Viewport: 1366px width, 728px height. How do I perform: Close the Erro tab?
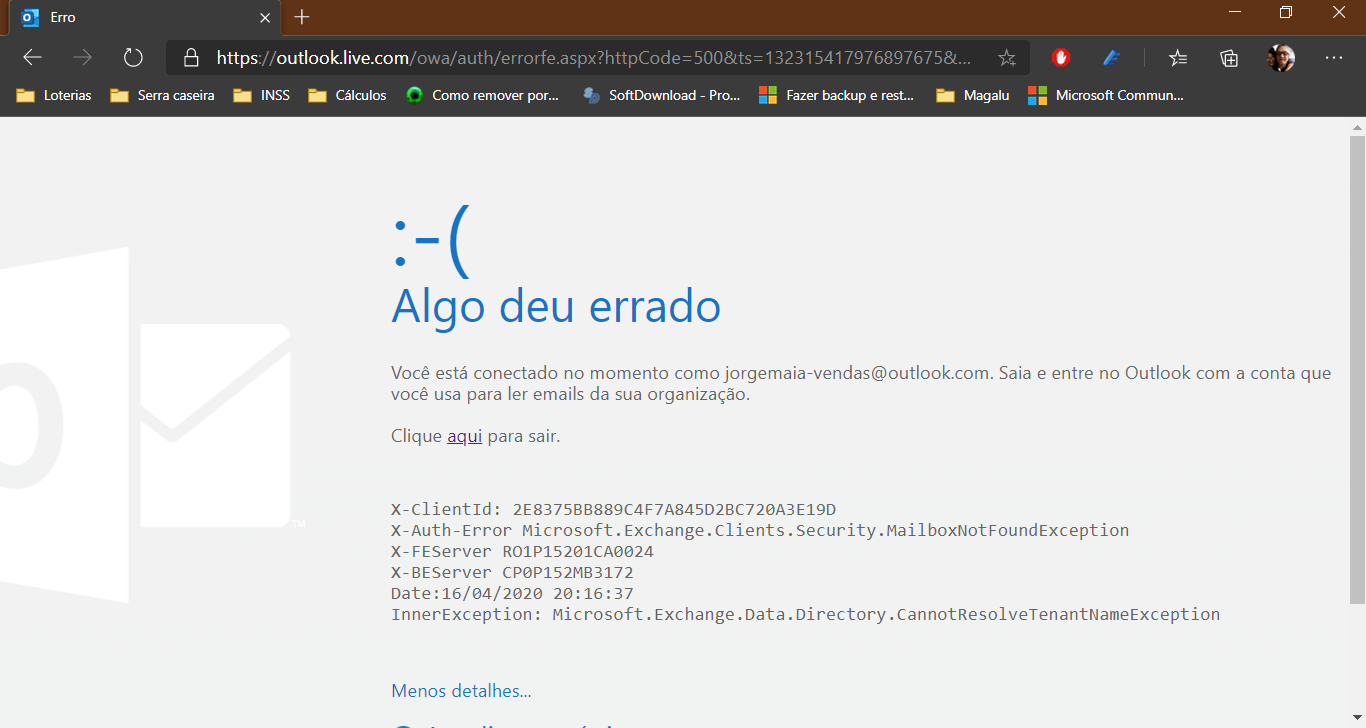265,17
